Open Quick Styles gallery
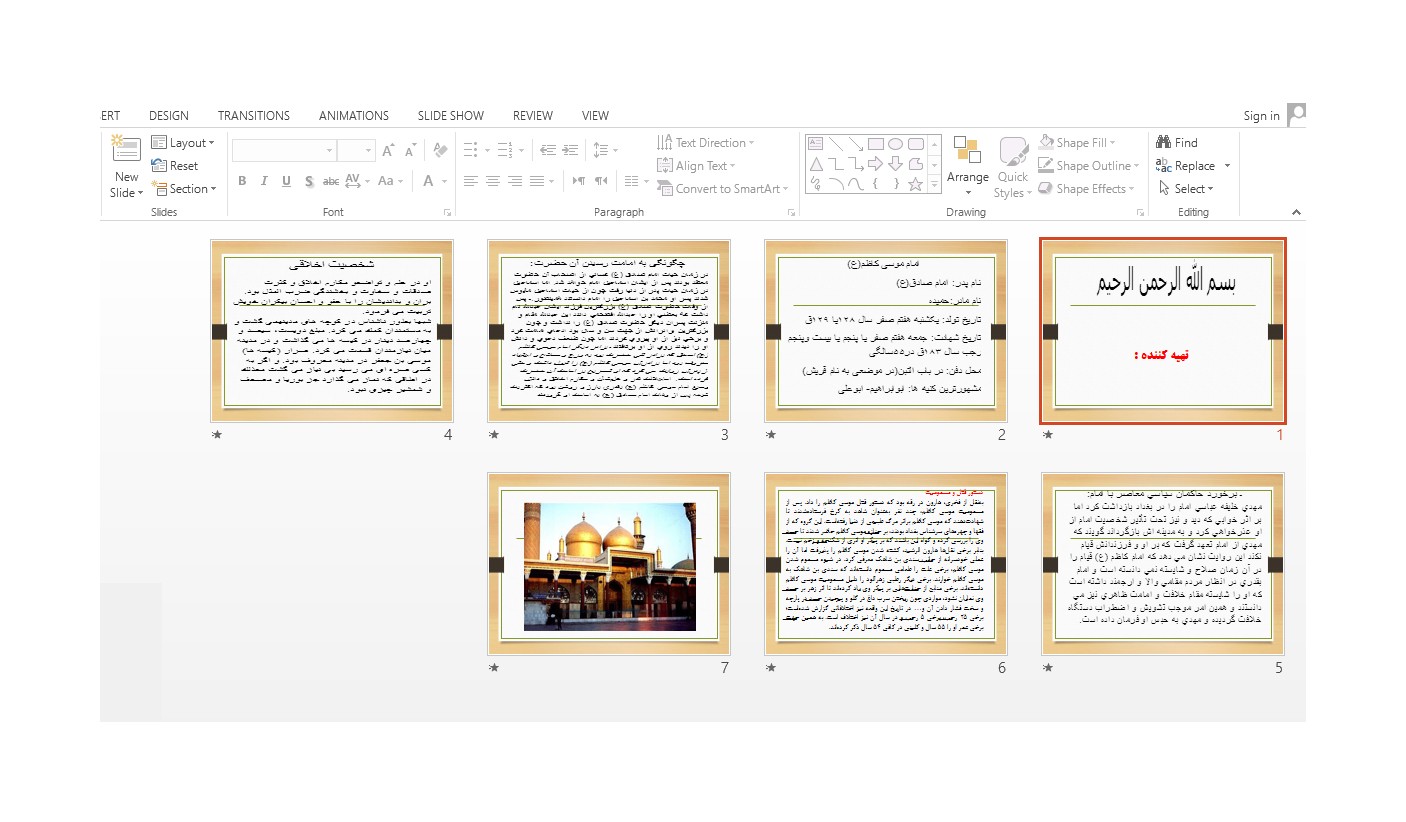 pos(1013,168)
